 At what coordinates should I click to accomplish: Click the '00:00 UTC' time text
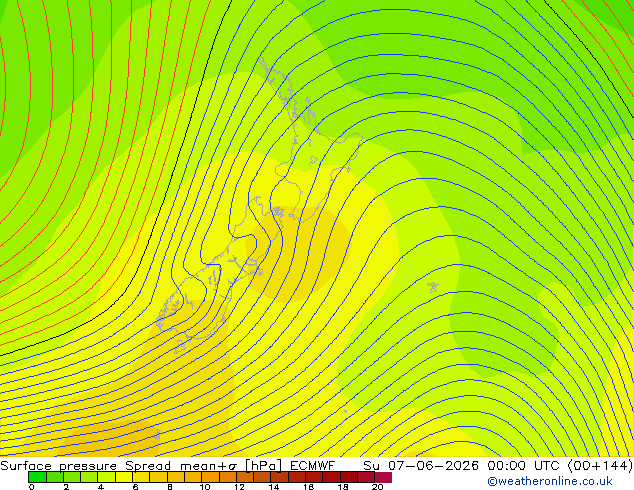click(523, 466)
